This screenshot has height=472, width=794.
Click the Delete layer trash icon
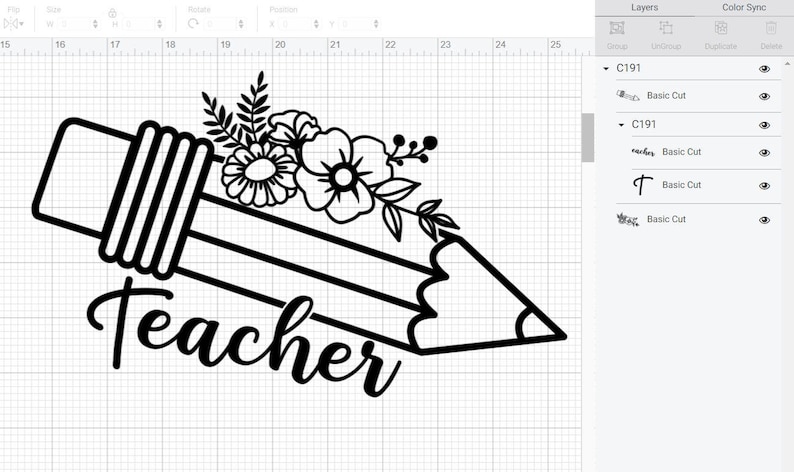click(771, 28)
